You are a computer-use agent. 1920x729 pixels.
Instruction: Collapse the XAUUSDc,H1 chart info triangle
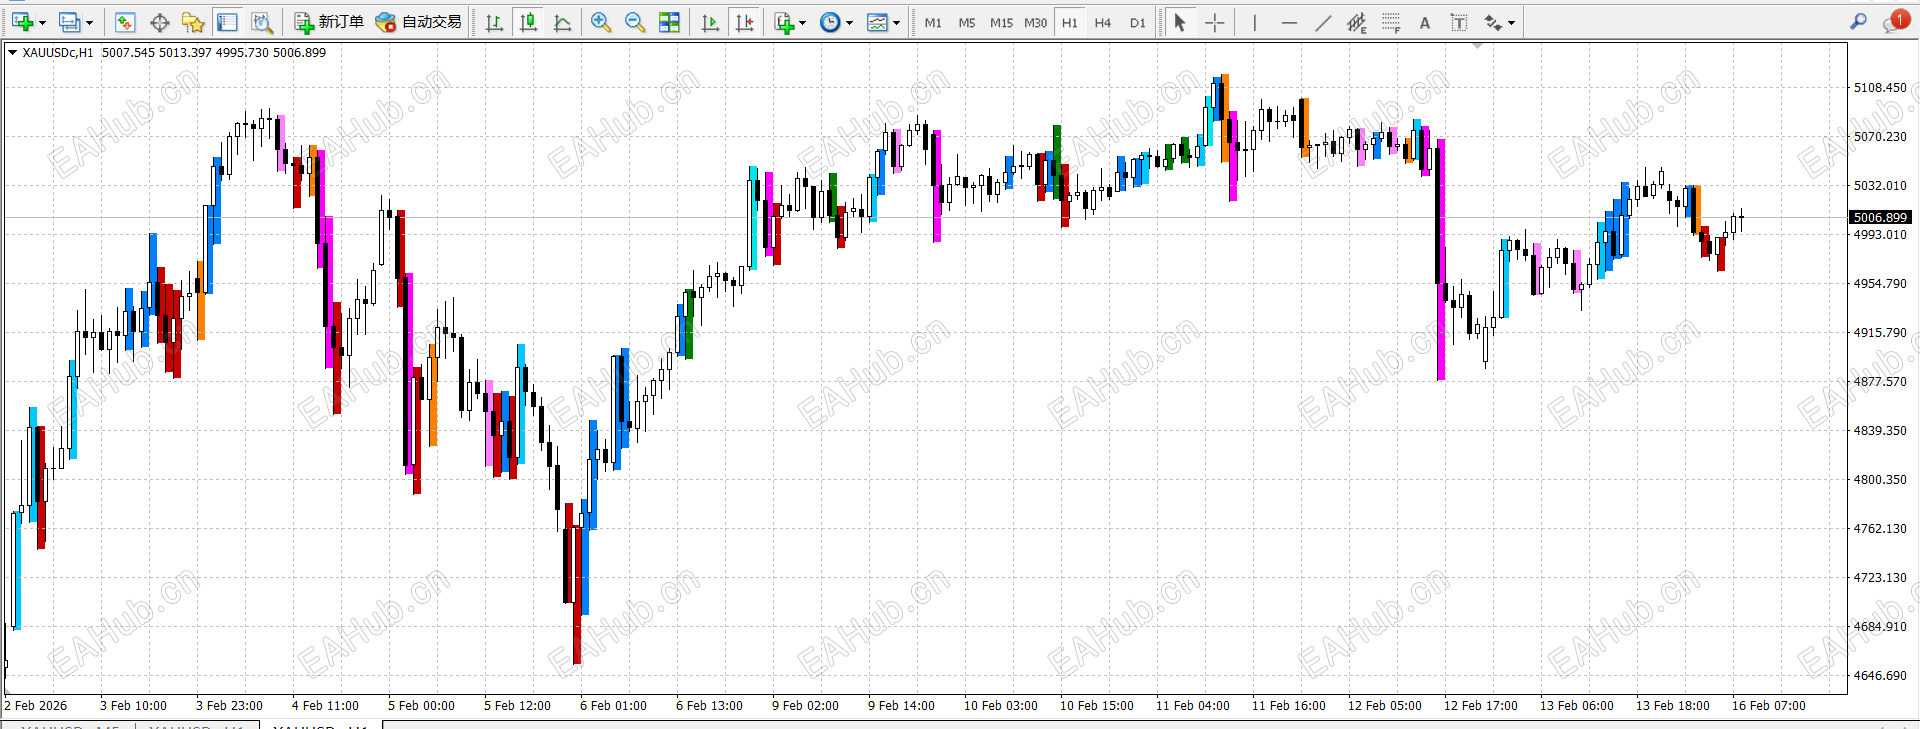pyautogui.click(x=12, y=53)
